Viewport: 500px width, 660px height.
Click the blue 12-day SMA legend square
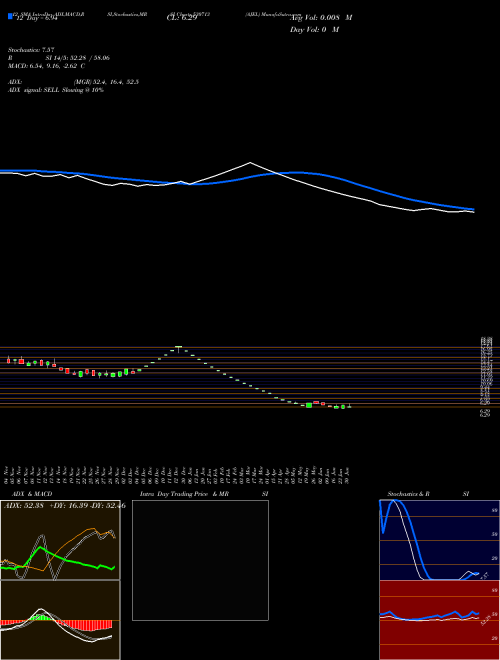click(10, 16)
